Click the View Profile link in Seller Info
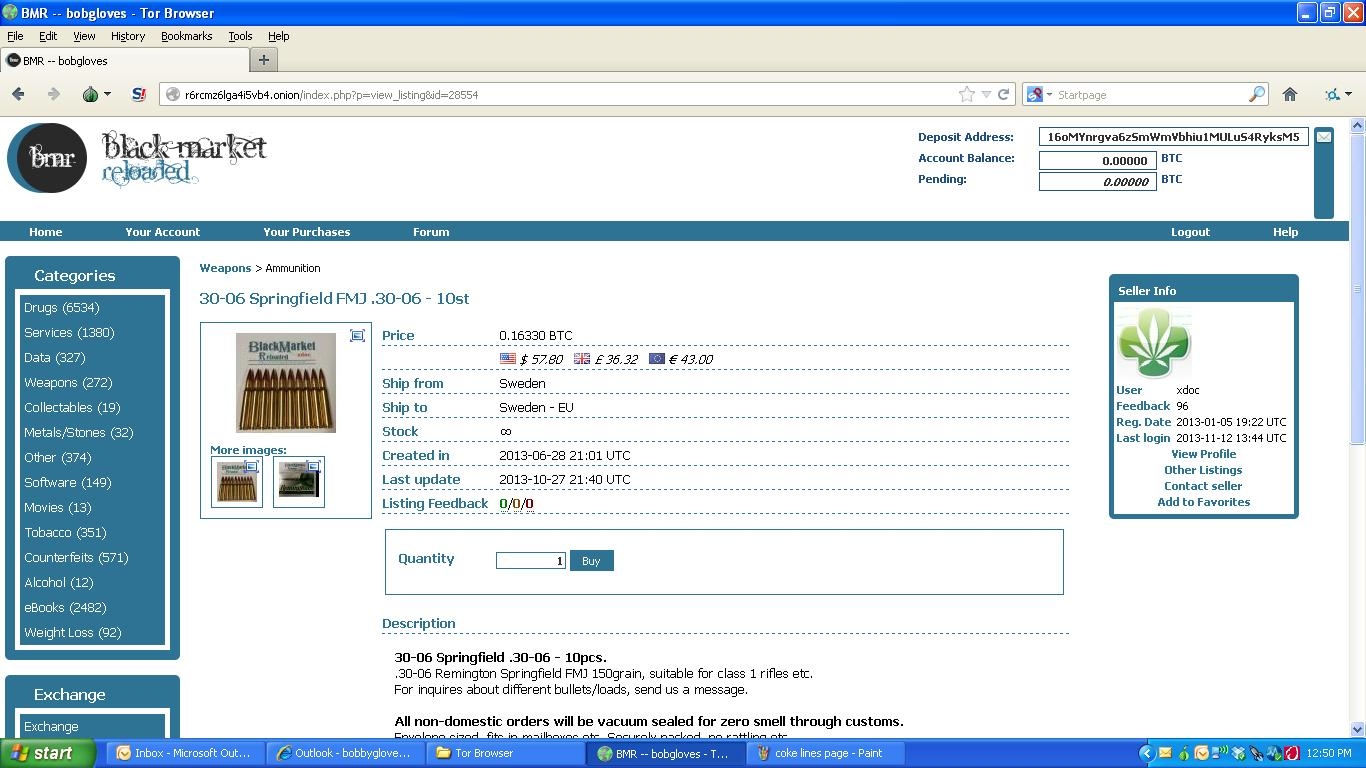1366x768 pixels. (x=1203, y=454)
